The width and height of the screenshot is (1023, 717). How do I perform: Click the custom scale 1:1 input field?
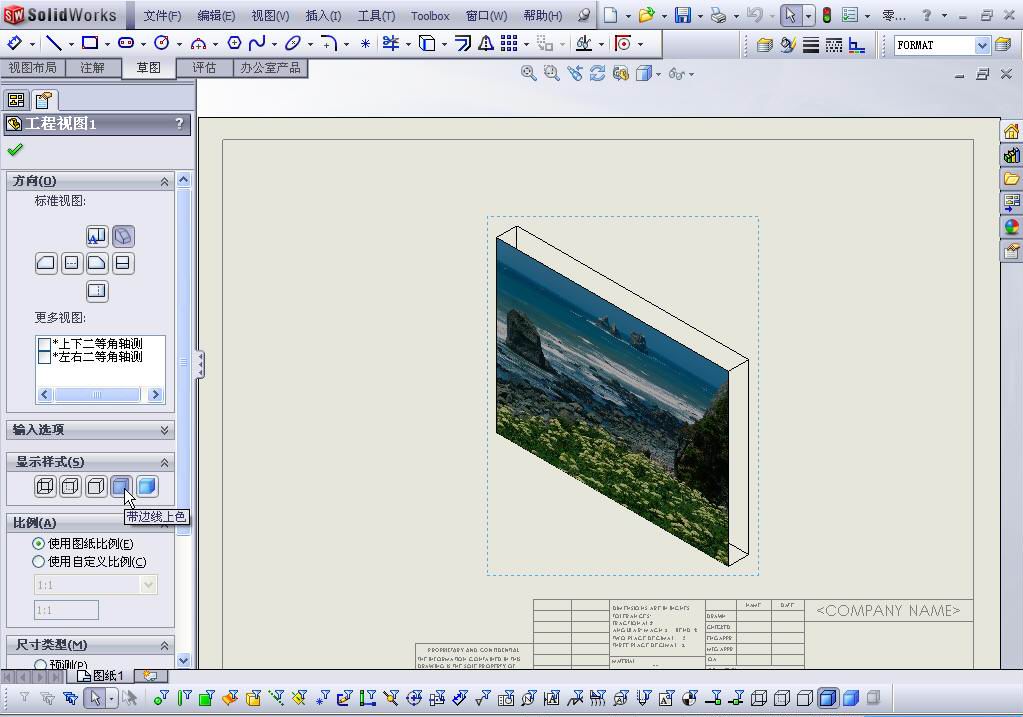coord(67,610)
